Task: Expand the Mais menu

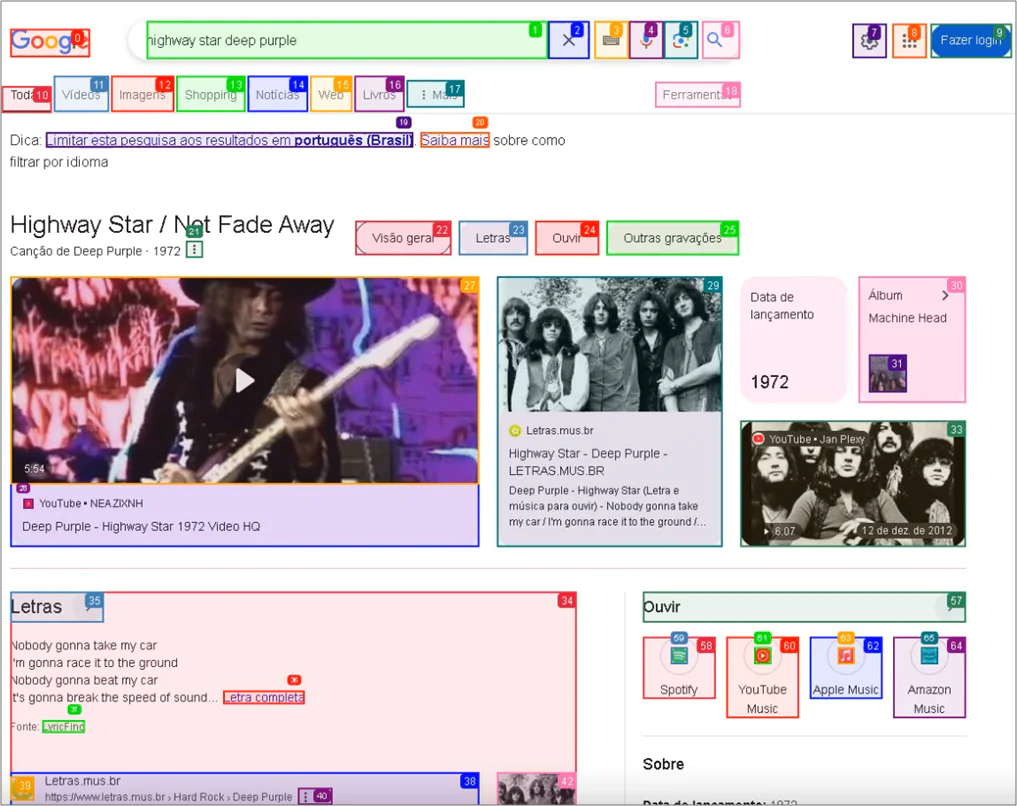Action: pyautogui.click(x=436, y=95)
